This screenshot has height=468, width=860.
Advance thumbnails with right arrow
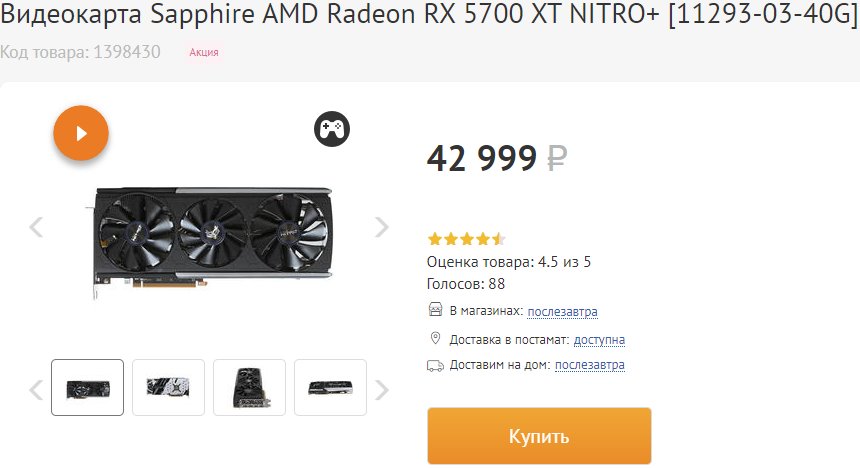click(x=382, y=390)
